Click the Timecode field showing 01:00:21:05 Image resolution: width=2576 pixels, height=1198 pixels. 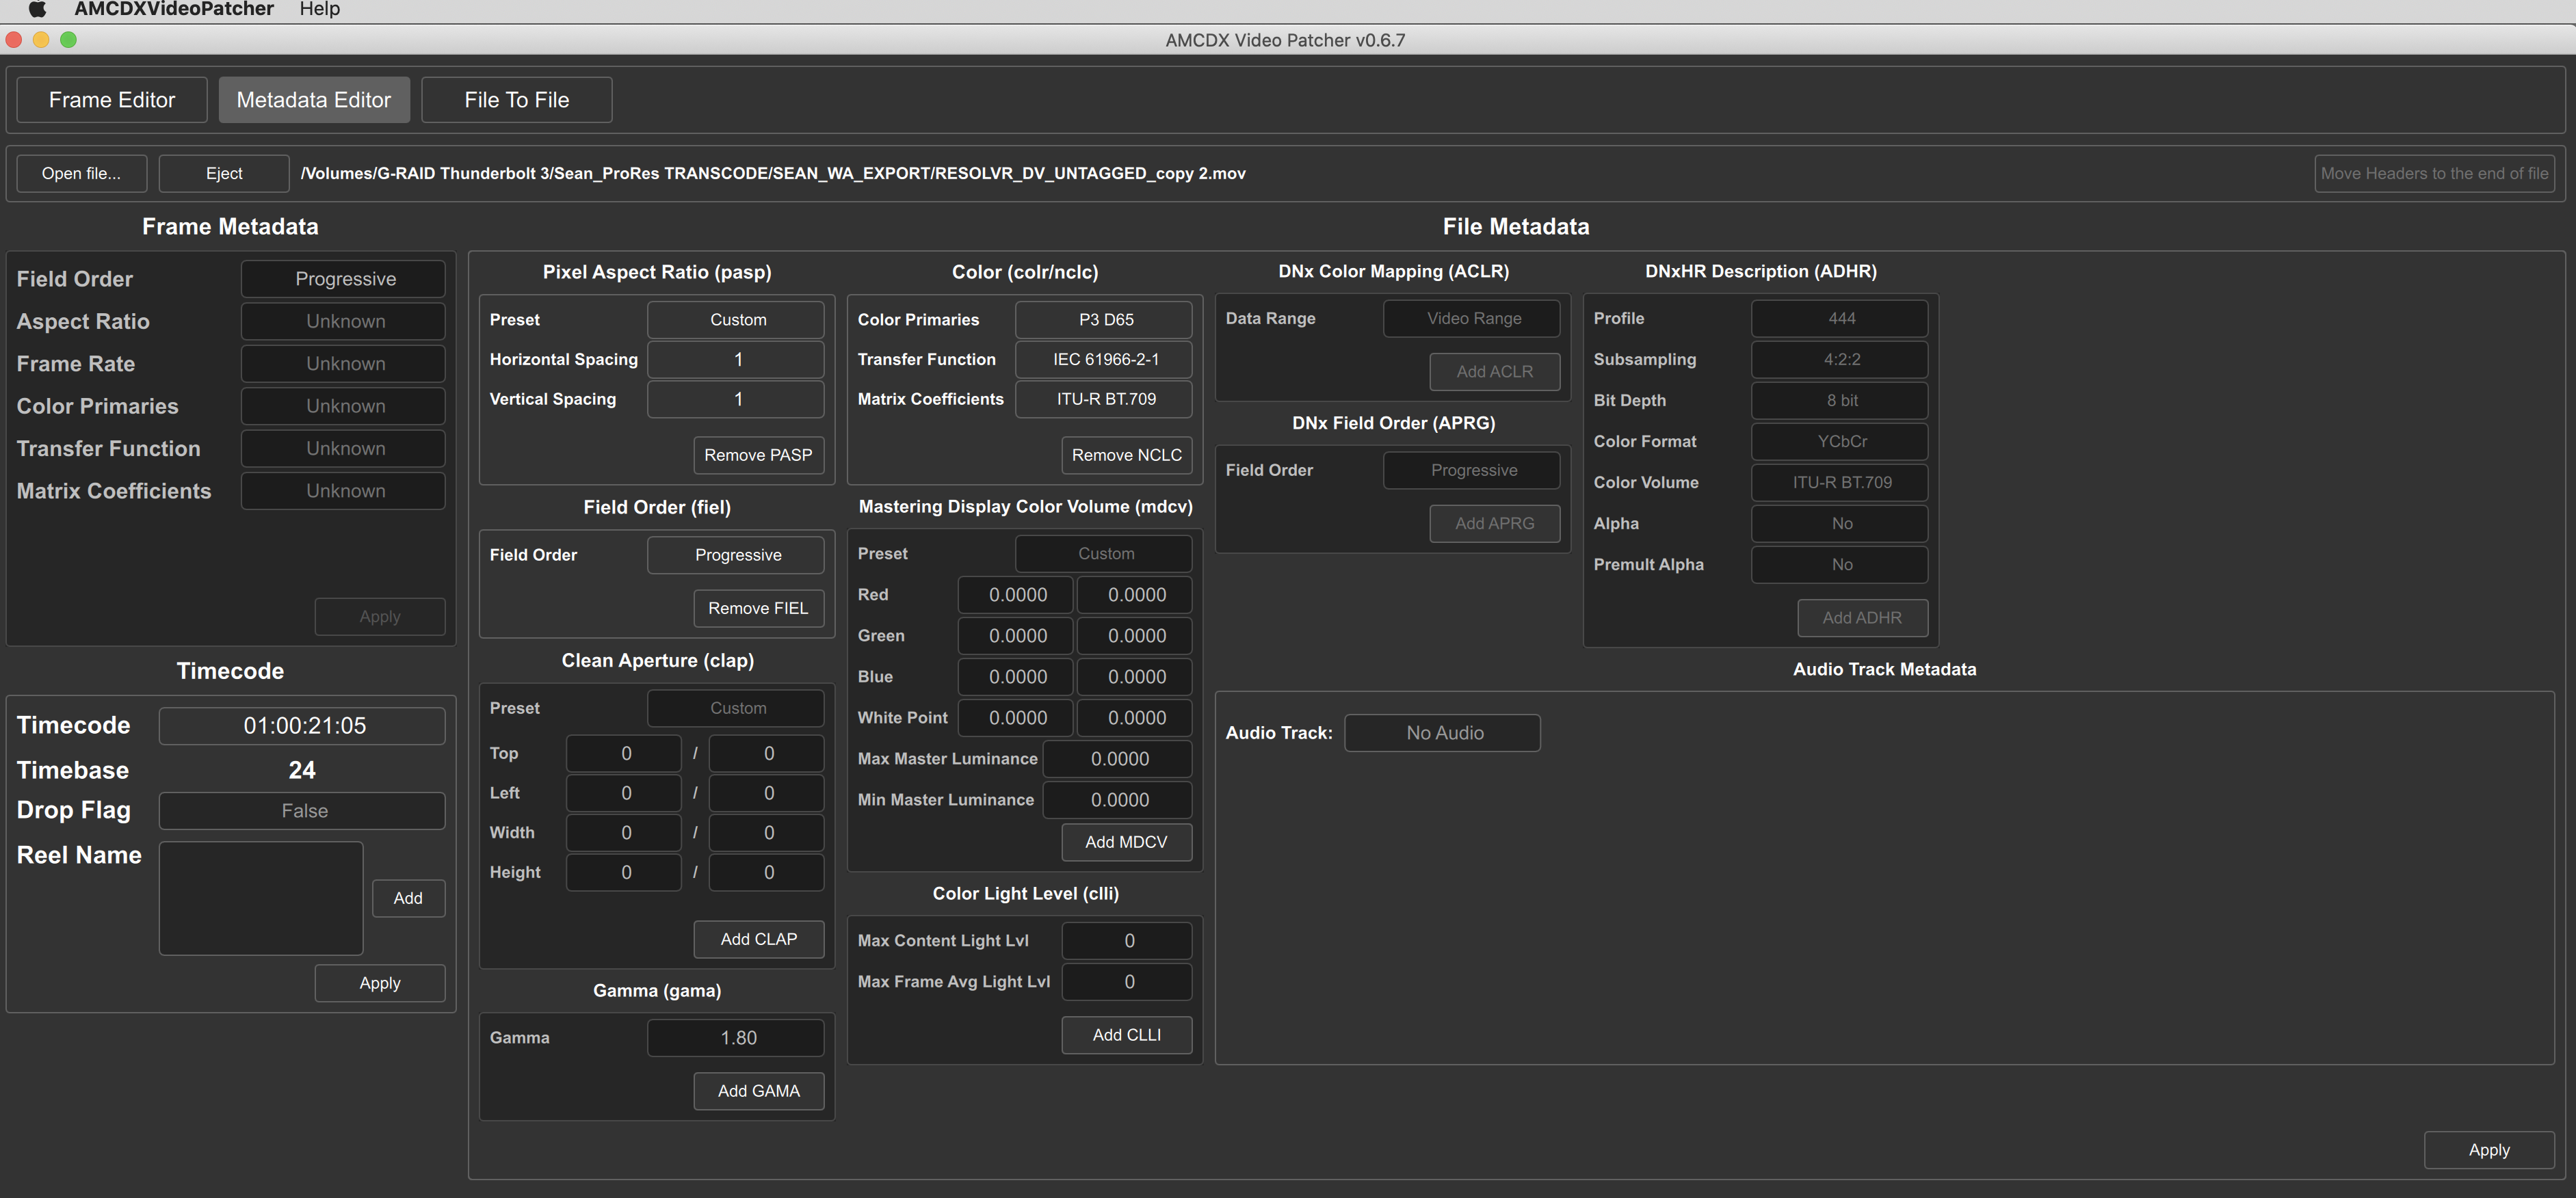302,726
